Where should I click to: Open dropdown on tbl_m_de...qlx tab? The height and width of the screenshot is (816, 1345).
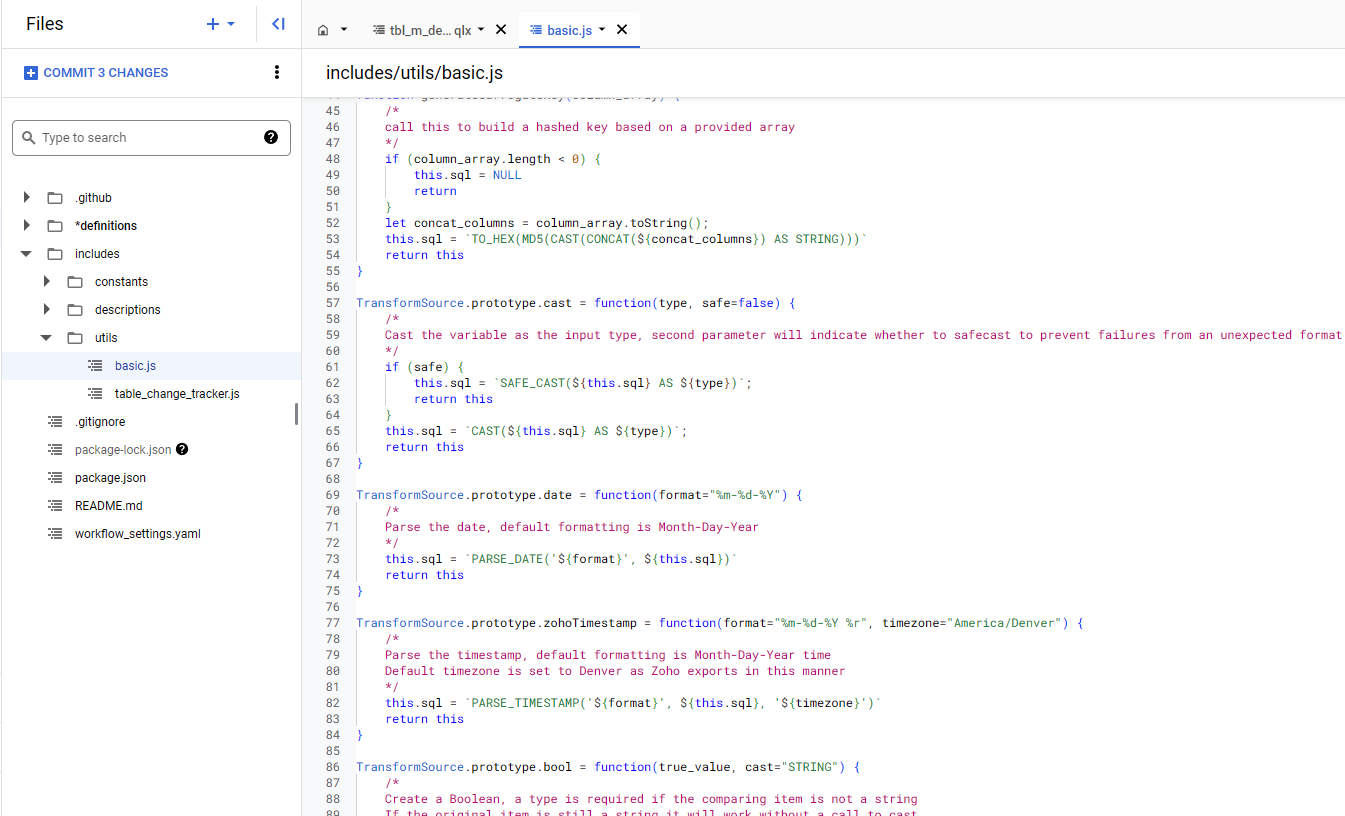pyautogui.click(x=481, y=30)
